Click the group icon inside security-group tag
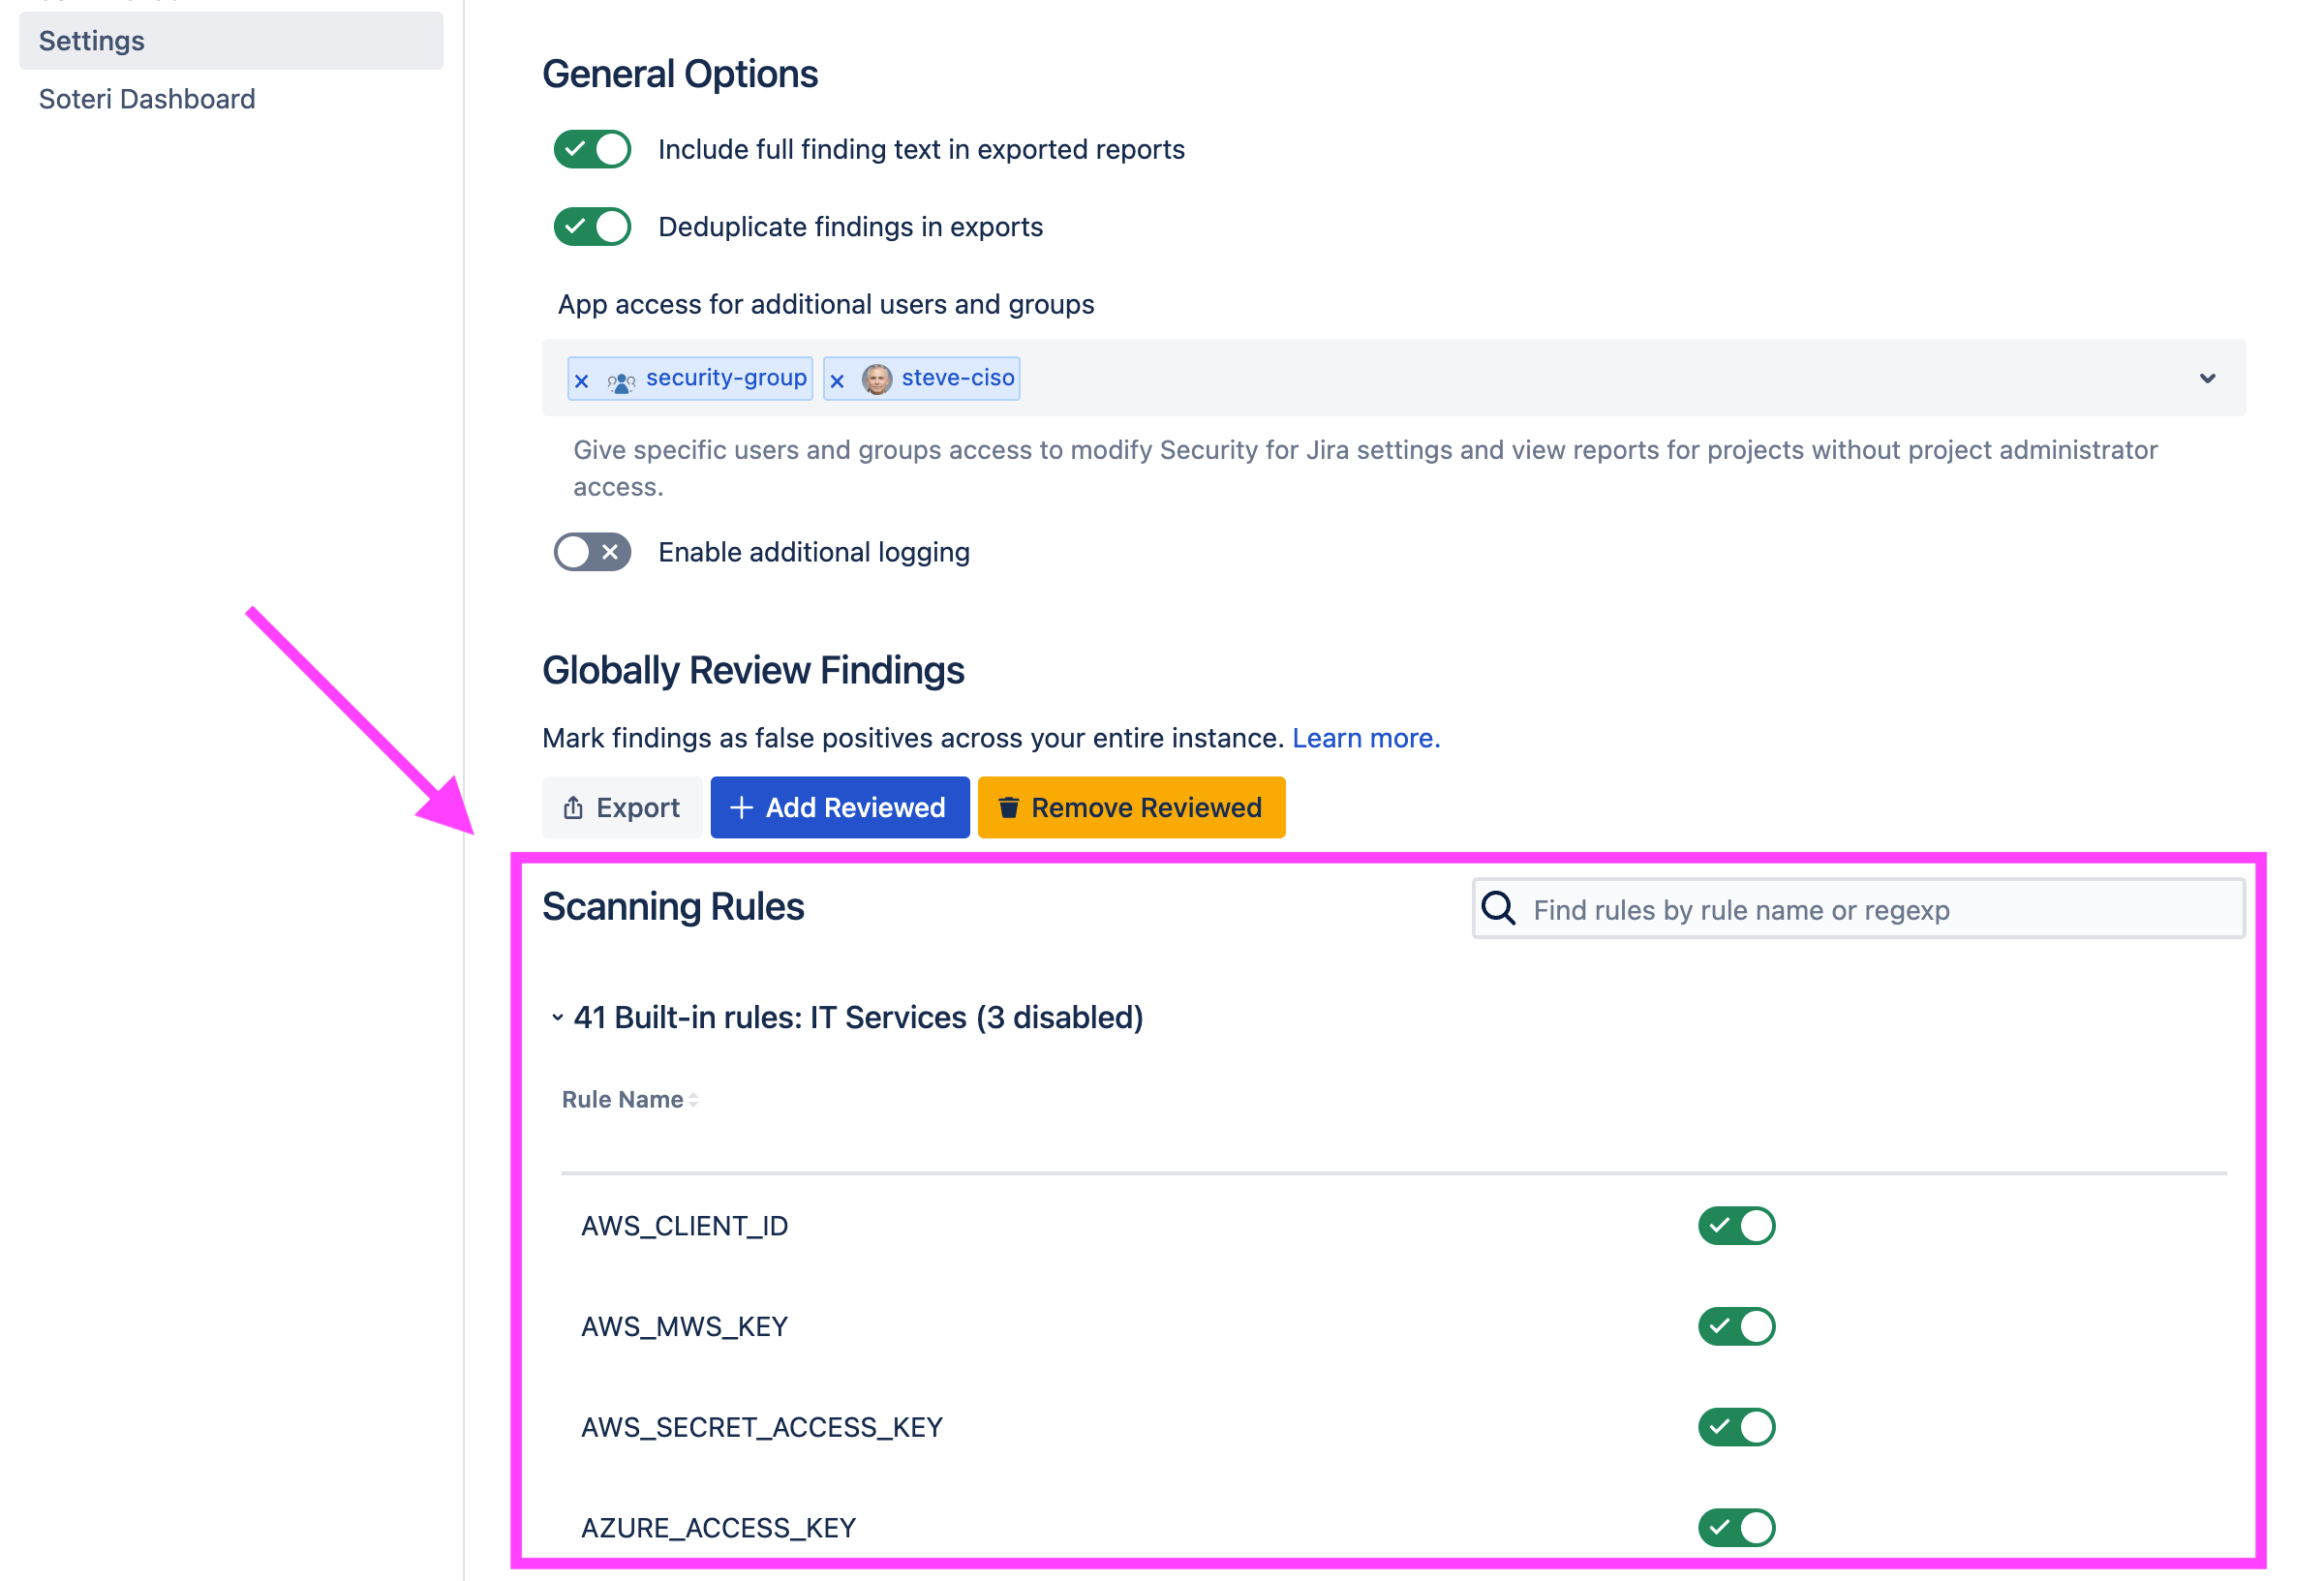2324x1581 pixels. coord(620,379)
